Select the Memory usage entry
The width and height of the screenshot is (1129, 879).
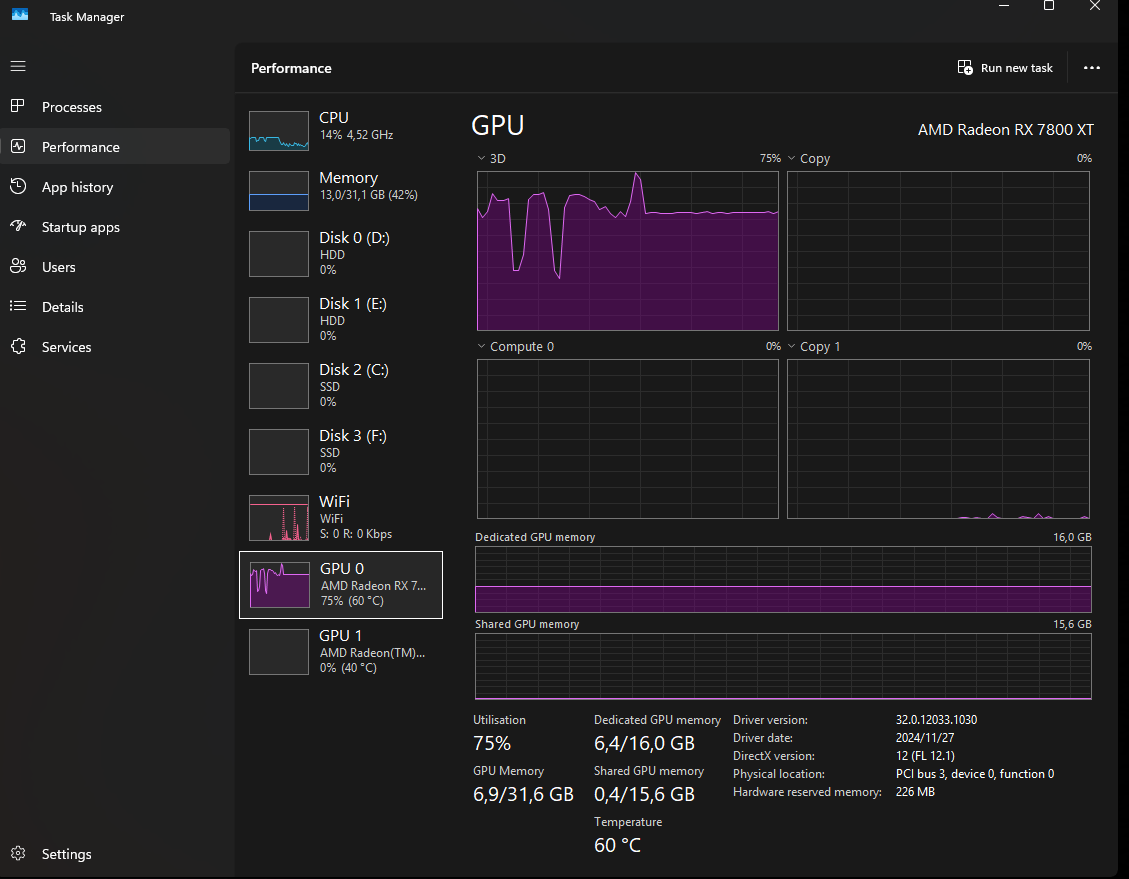click(341, 191)
